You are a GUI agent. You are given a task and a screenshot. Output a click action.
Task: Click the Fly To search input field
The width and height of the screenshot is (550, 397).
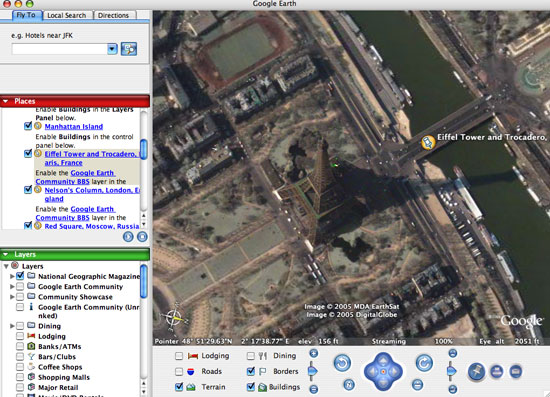59,49
